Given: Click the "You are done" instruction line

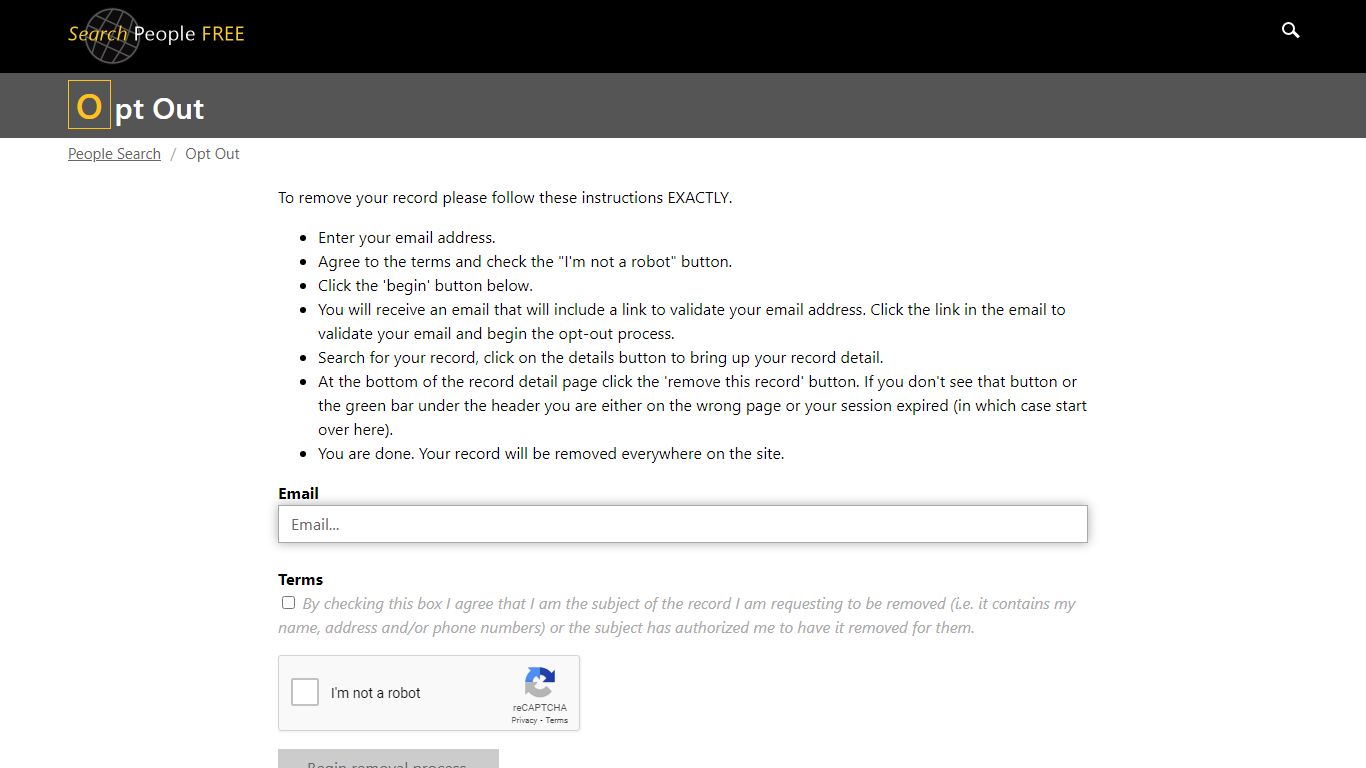Looking at the screenshot, I should (x=551, y=454).
